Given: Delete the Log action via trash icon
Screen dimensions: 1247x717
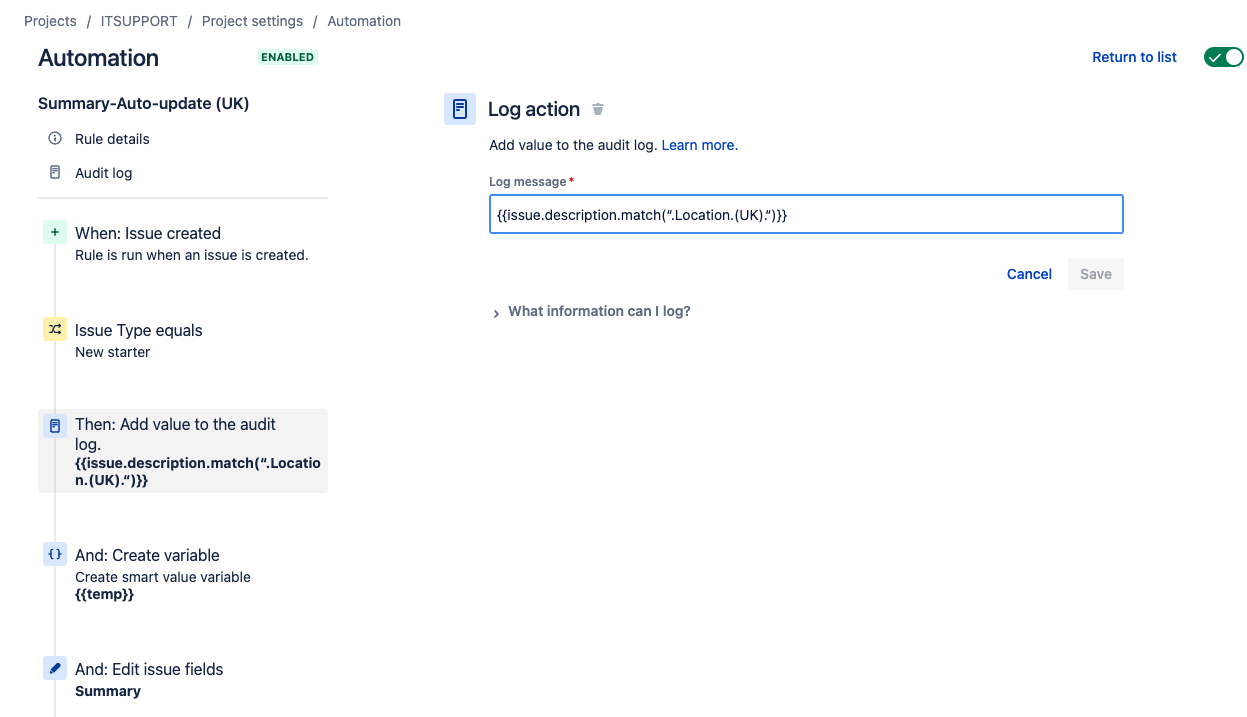Looking at the screenshot, I should pos(598,109).
